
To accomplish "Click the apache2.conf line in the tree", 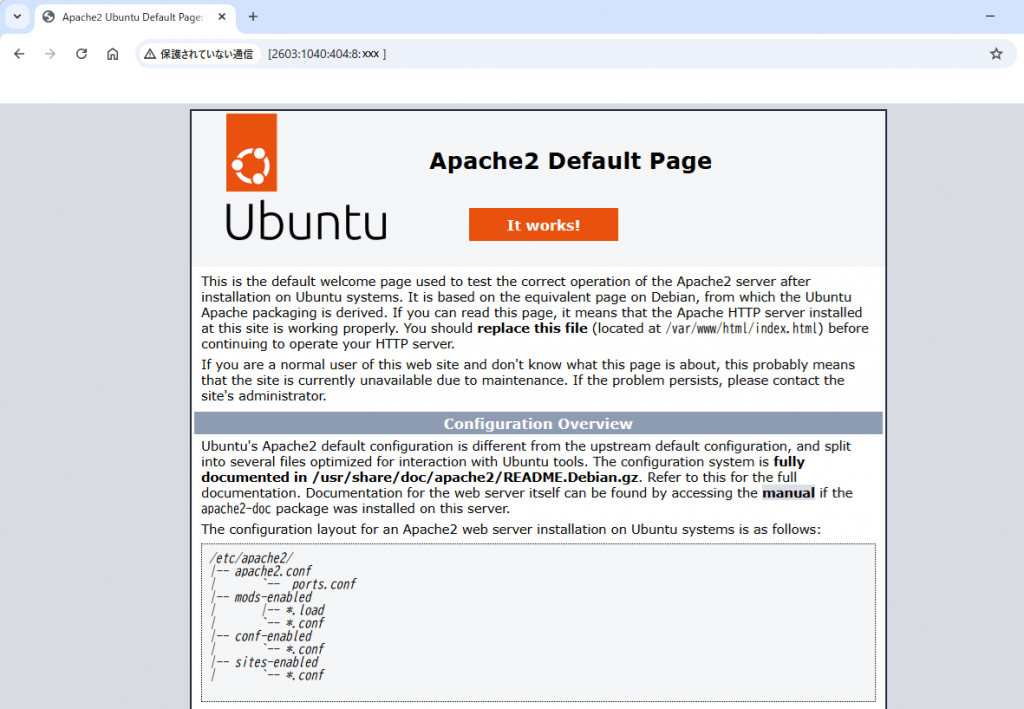I will point(273,571).
